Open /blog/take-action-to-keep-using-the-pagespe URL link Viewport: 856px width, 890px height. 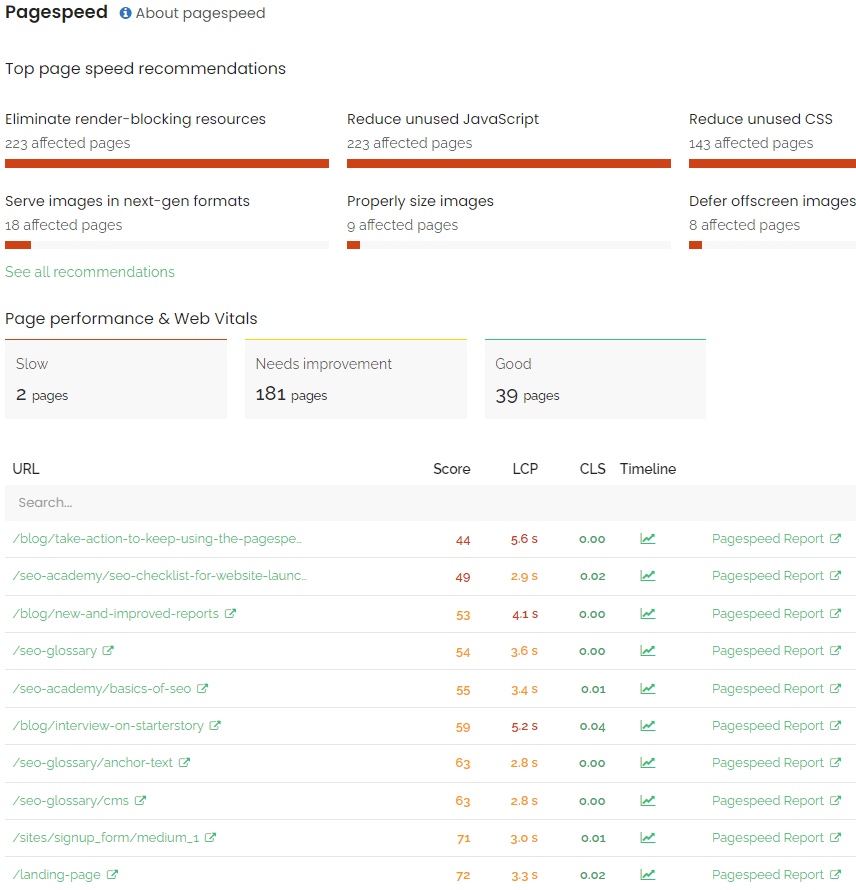(x=157, y=539)
